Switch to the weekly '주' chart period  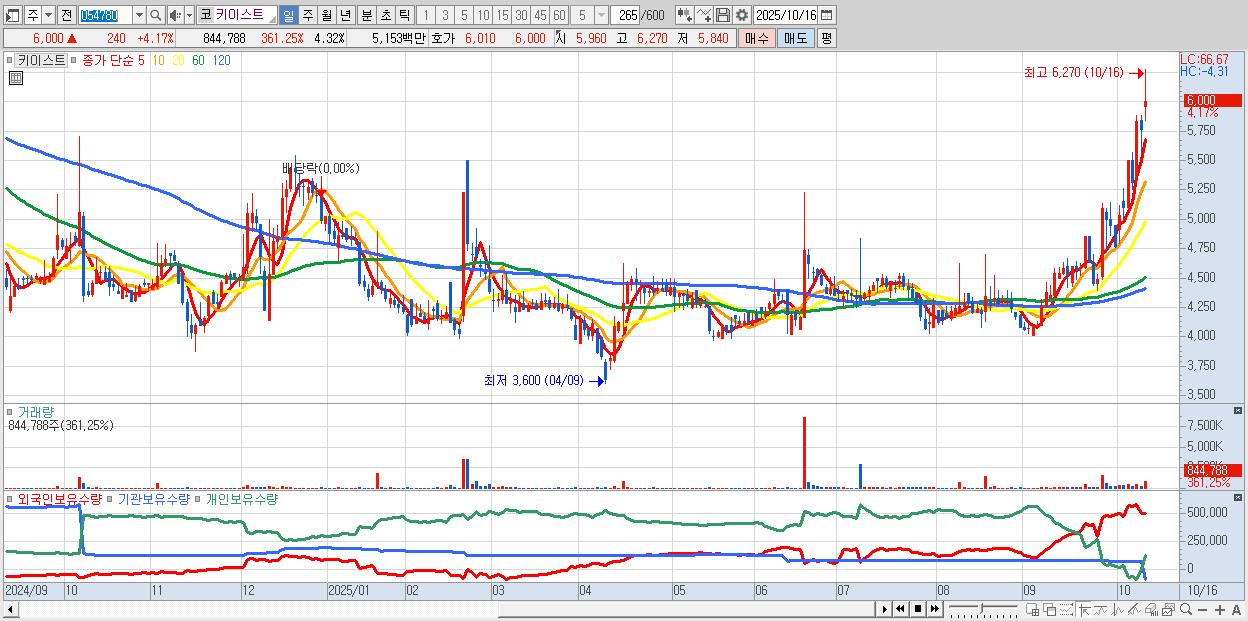(307, 15)
